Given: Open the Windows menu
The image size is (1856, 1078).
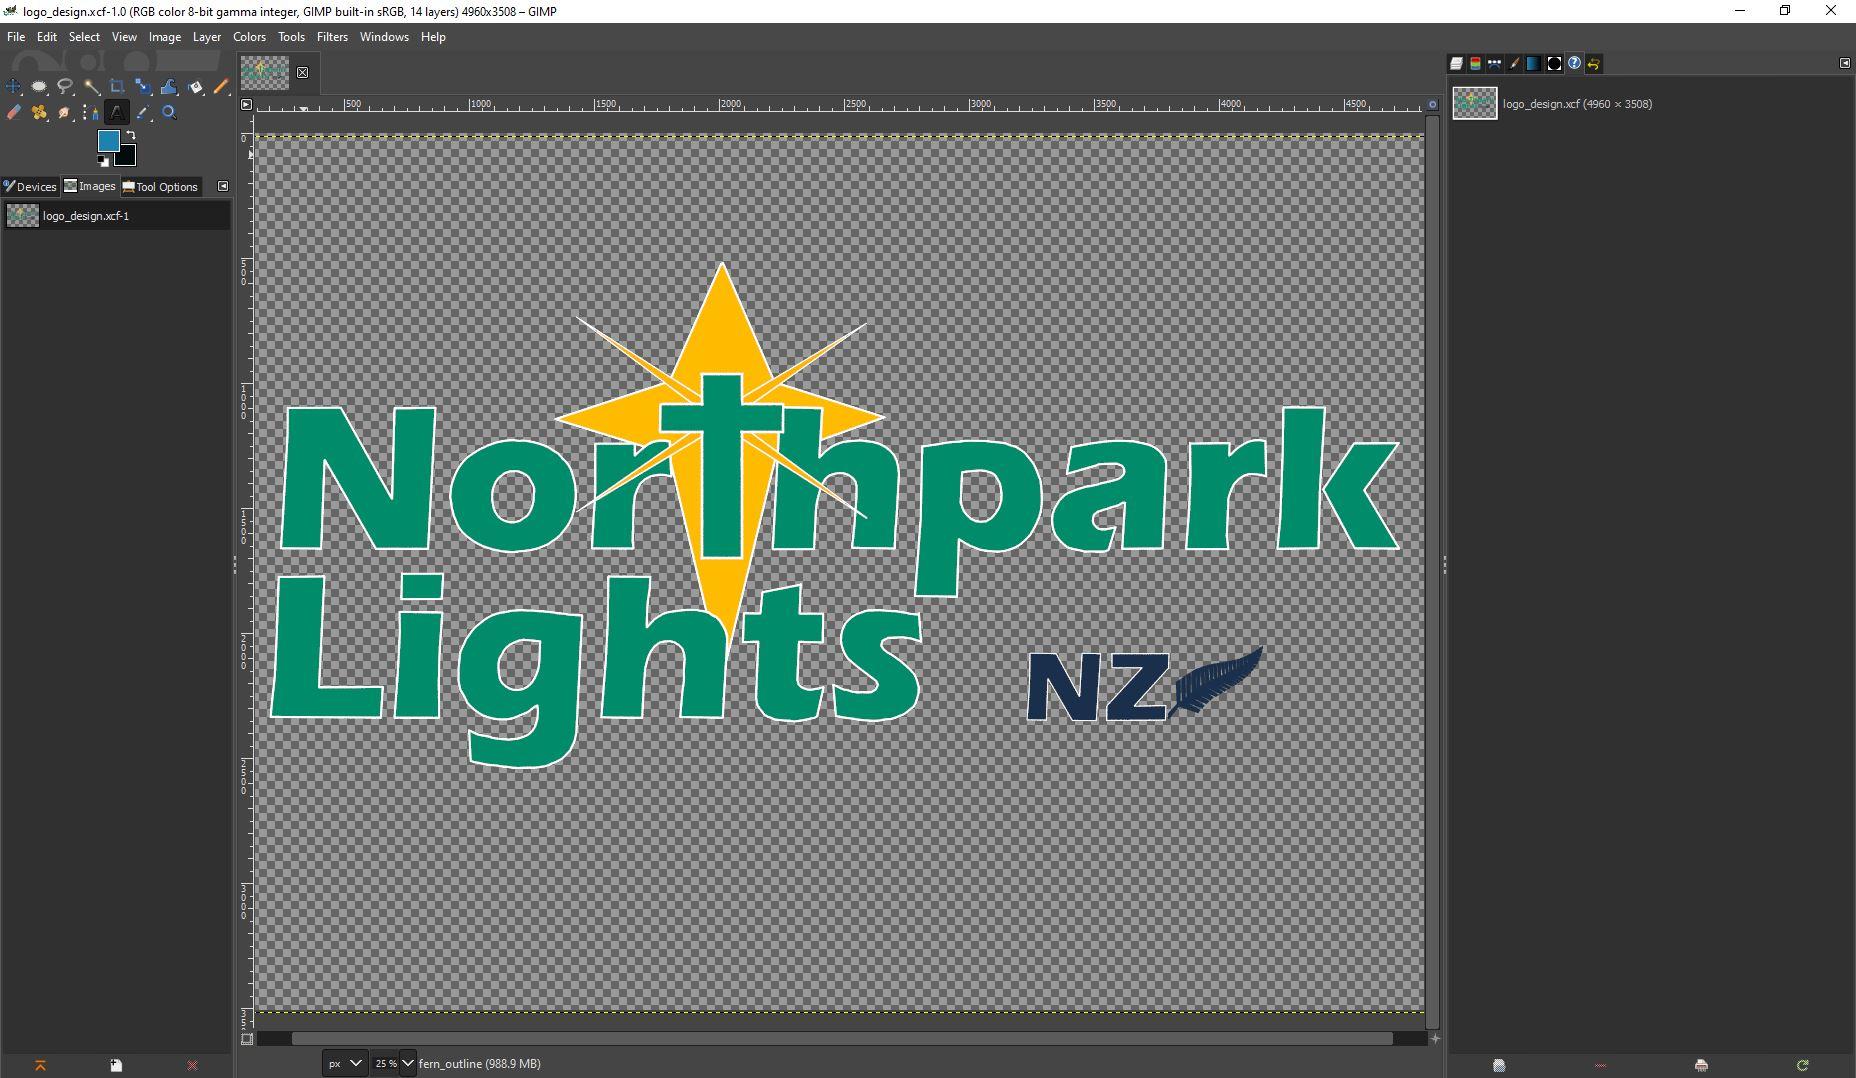Looking at the screenshot, I should [x=384, y=37].
